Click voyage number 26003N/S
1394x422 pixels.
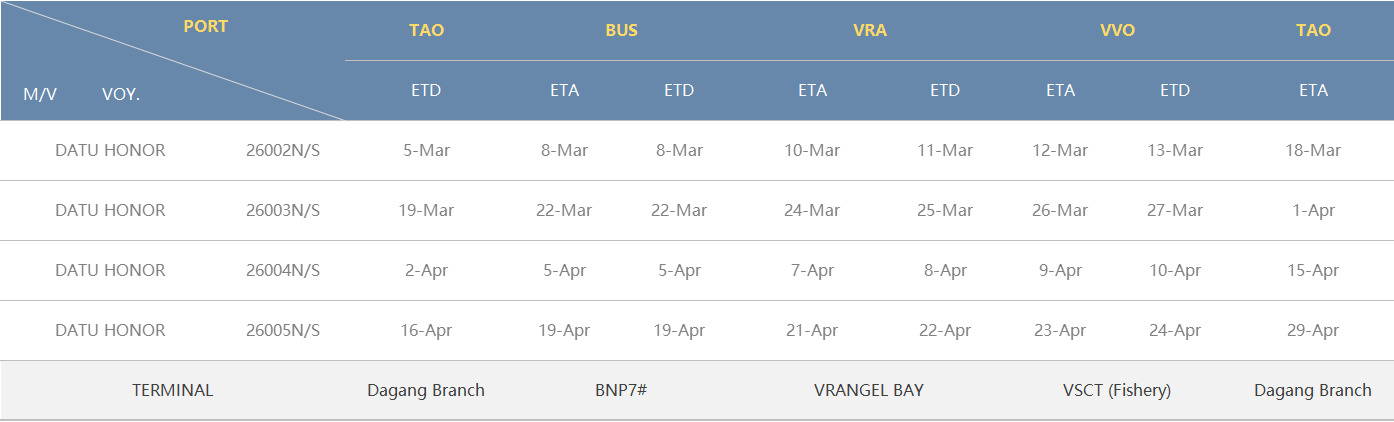point(283,210)
